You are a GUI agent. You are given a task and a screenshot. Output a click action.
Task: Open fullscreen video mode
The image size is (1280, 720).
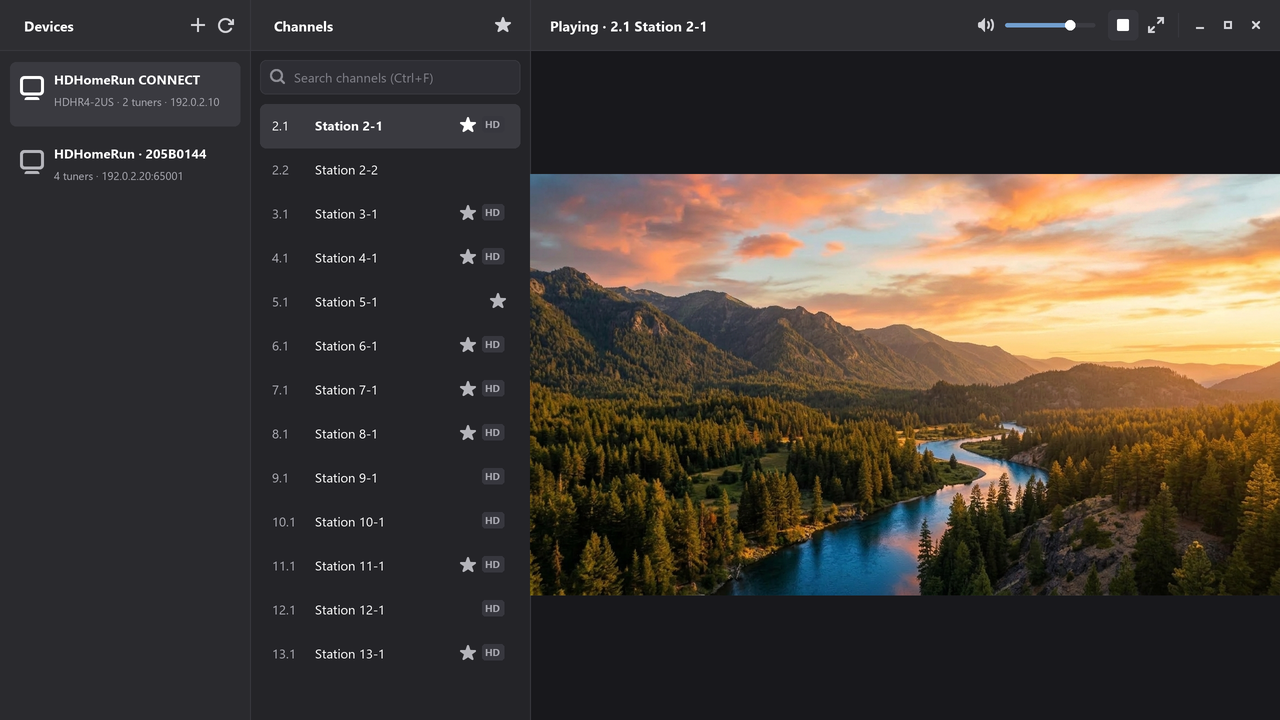pyautogui.click(x=1156, y=25)
